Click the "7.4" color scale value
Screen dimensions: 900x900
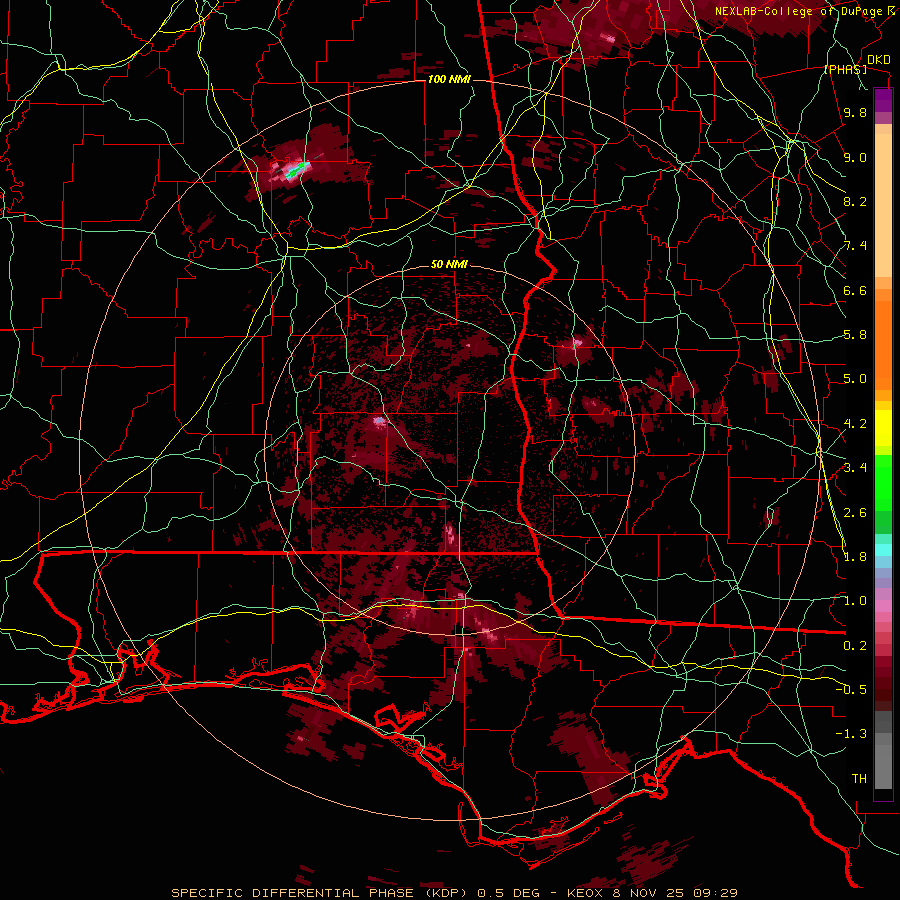855,246
